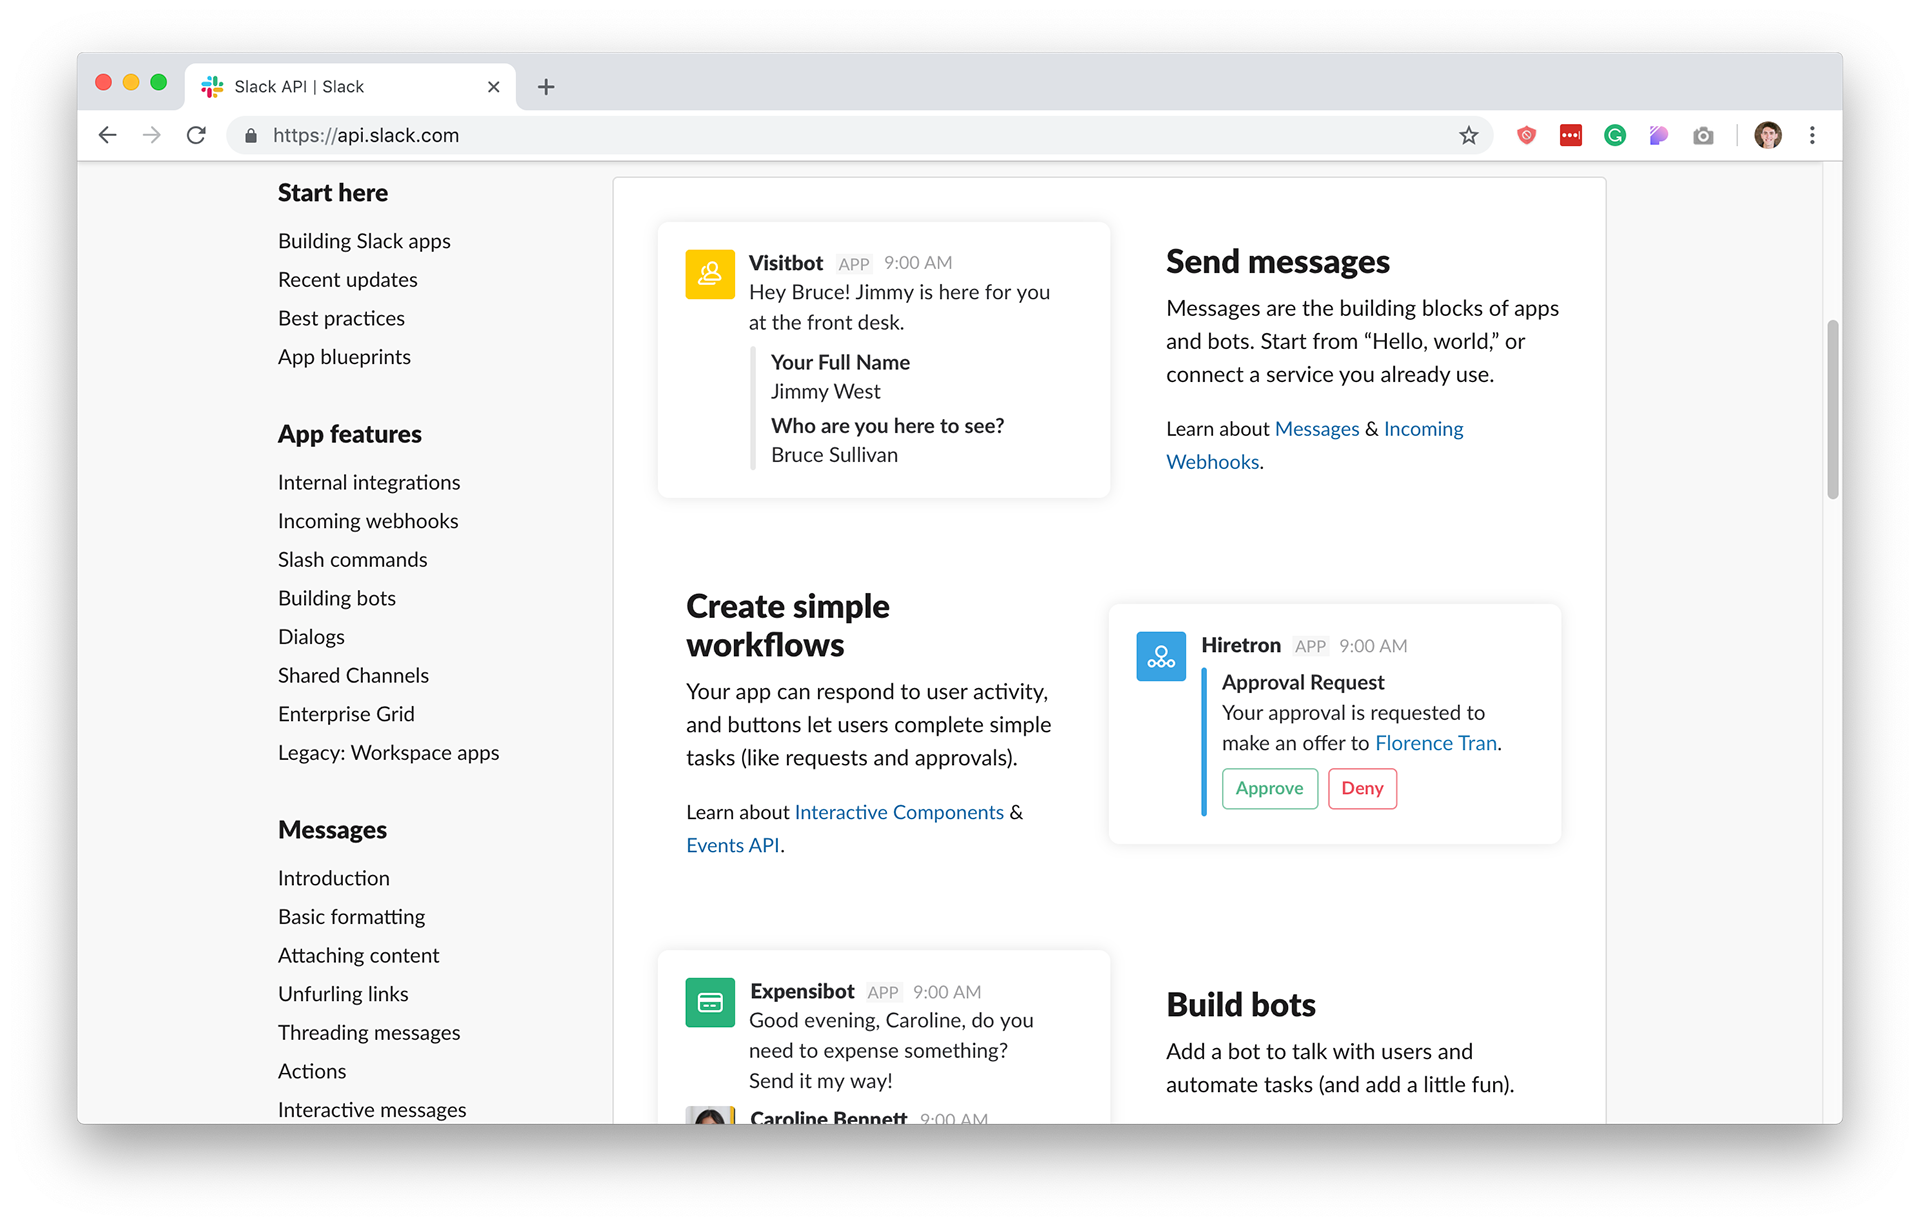Click the Start here sidebar heading
Viewport: 1920px width, 1226px height.
[x=333, y=193]
